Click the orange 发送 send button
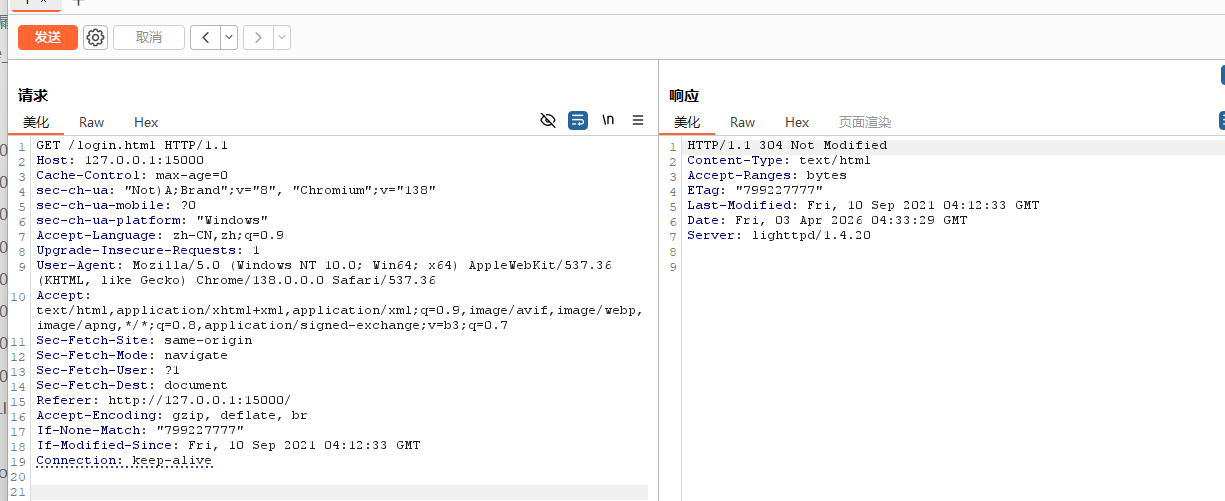 pos(47,38)
